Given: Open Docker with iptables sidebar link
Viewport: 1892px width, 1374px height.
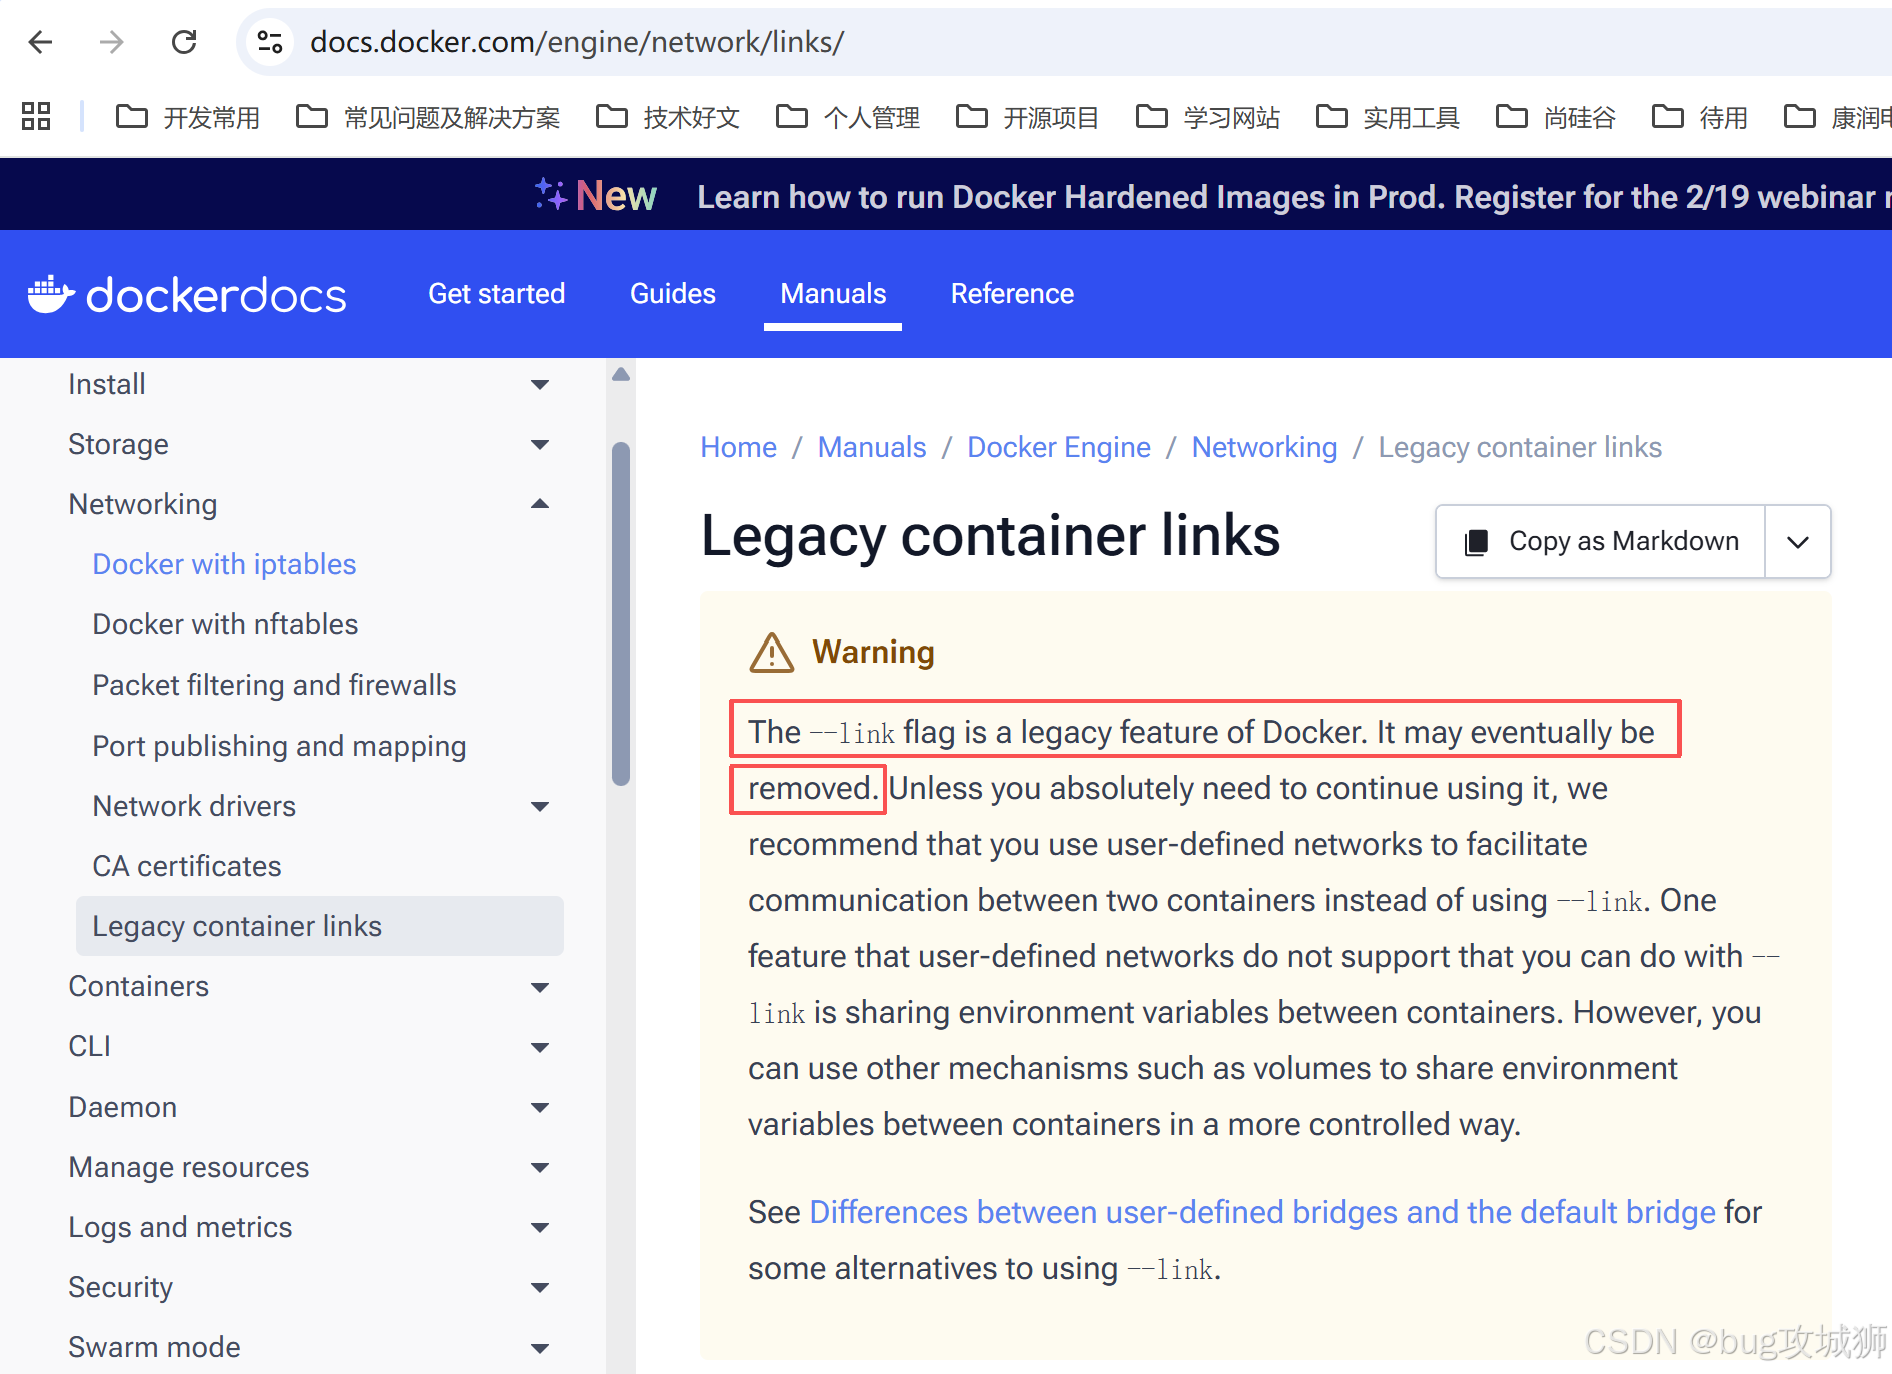Looking at the screenshot, I should [x=224, y=564].
